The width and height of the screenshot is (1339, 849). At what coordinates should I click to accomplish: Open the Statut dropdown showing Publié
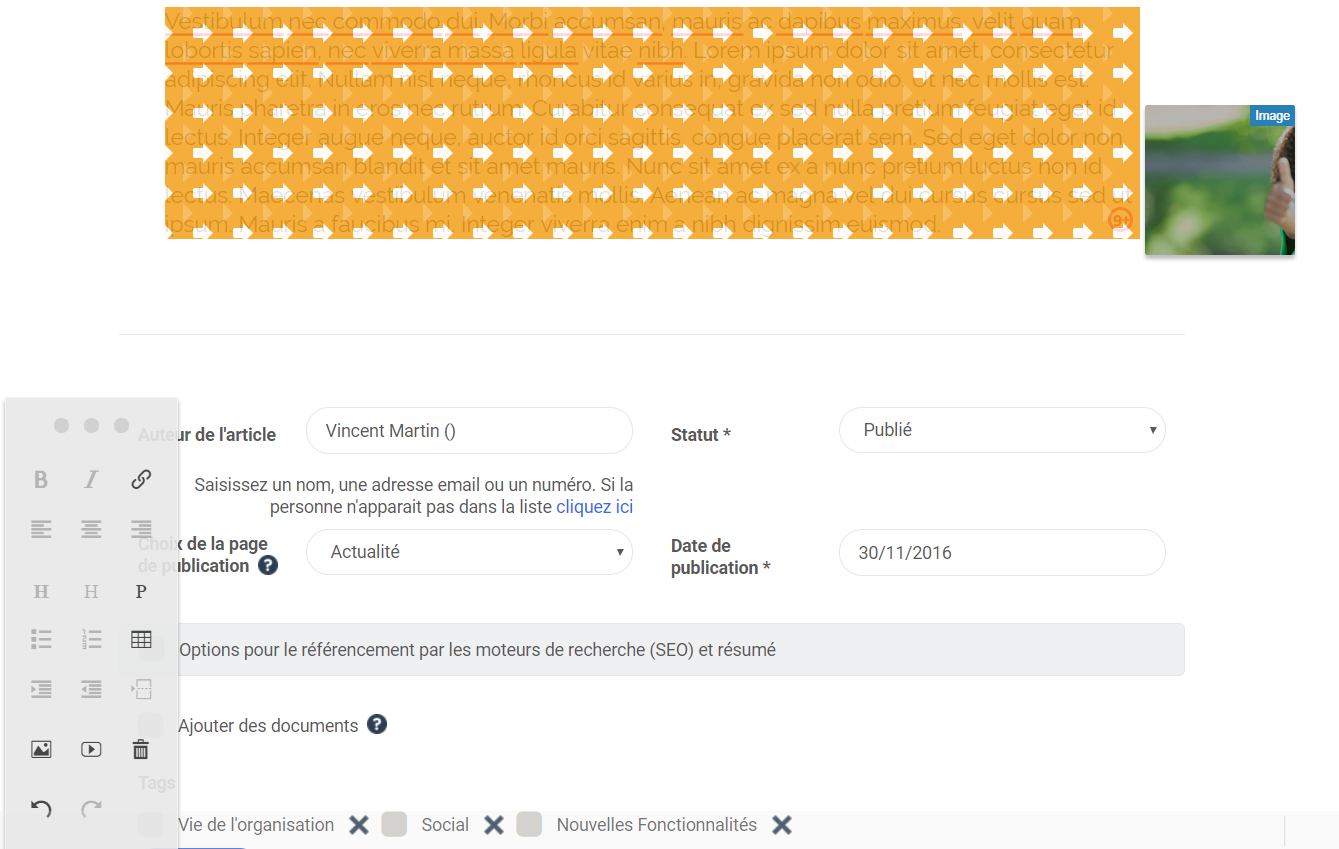(x=1001, y=430)
